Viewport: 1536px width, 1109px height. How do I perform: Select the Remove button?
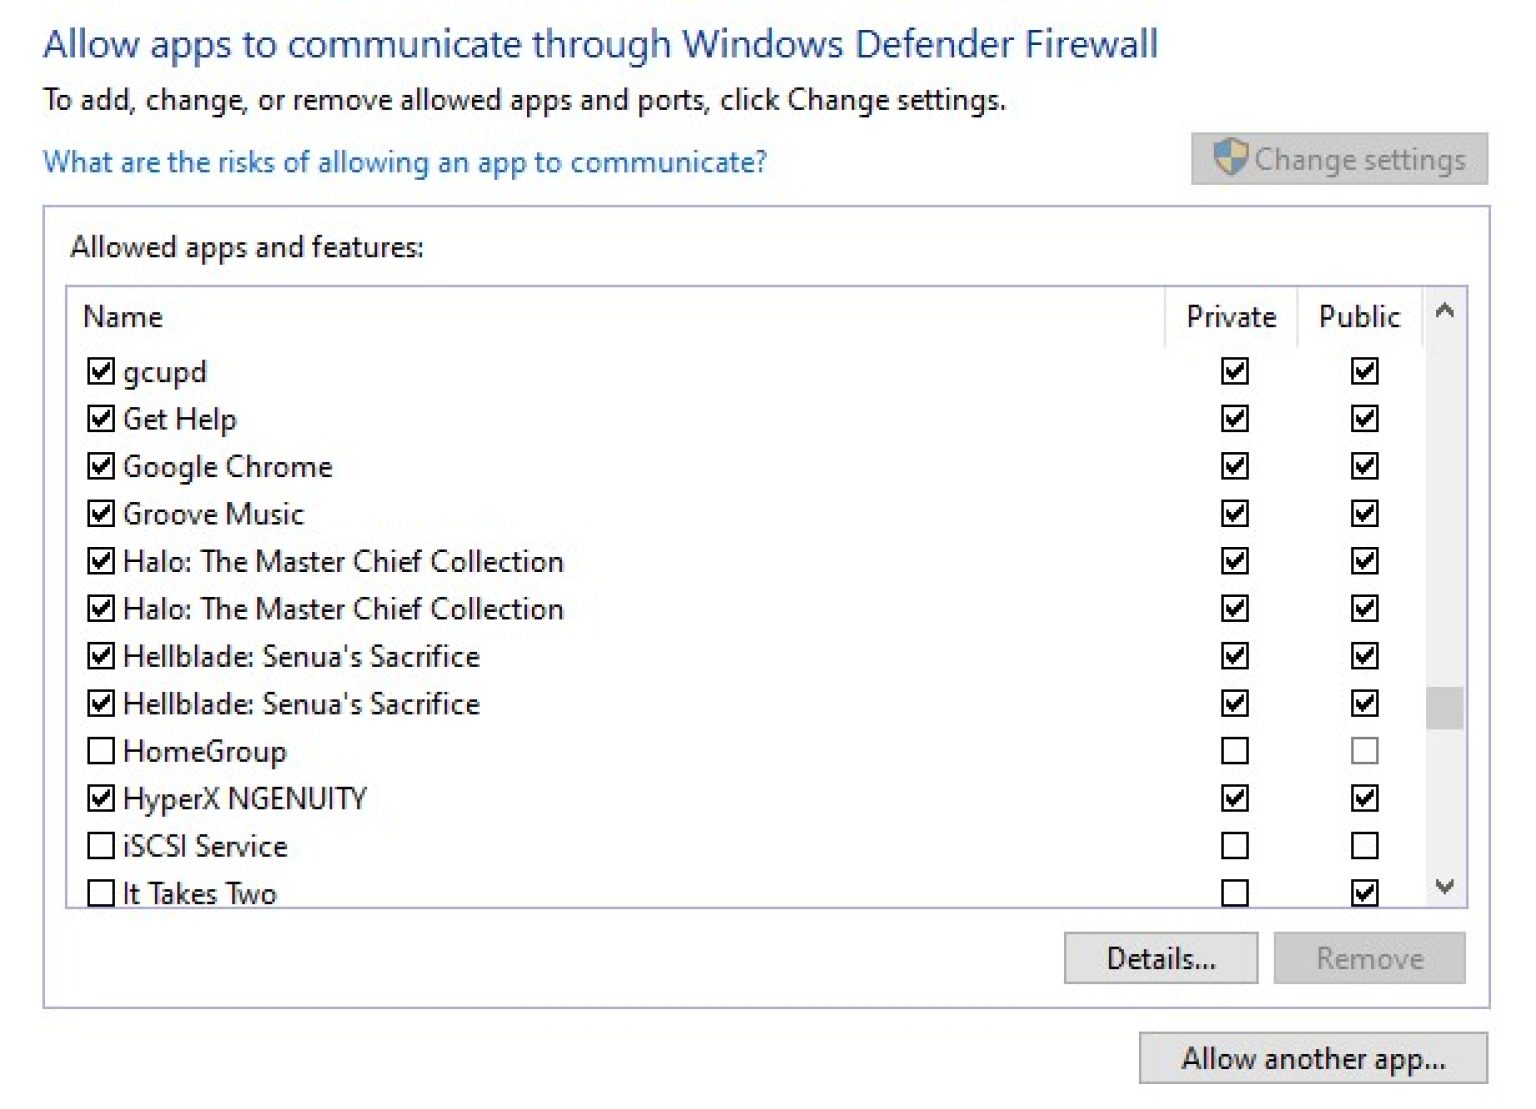1369,957
